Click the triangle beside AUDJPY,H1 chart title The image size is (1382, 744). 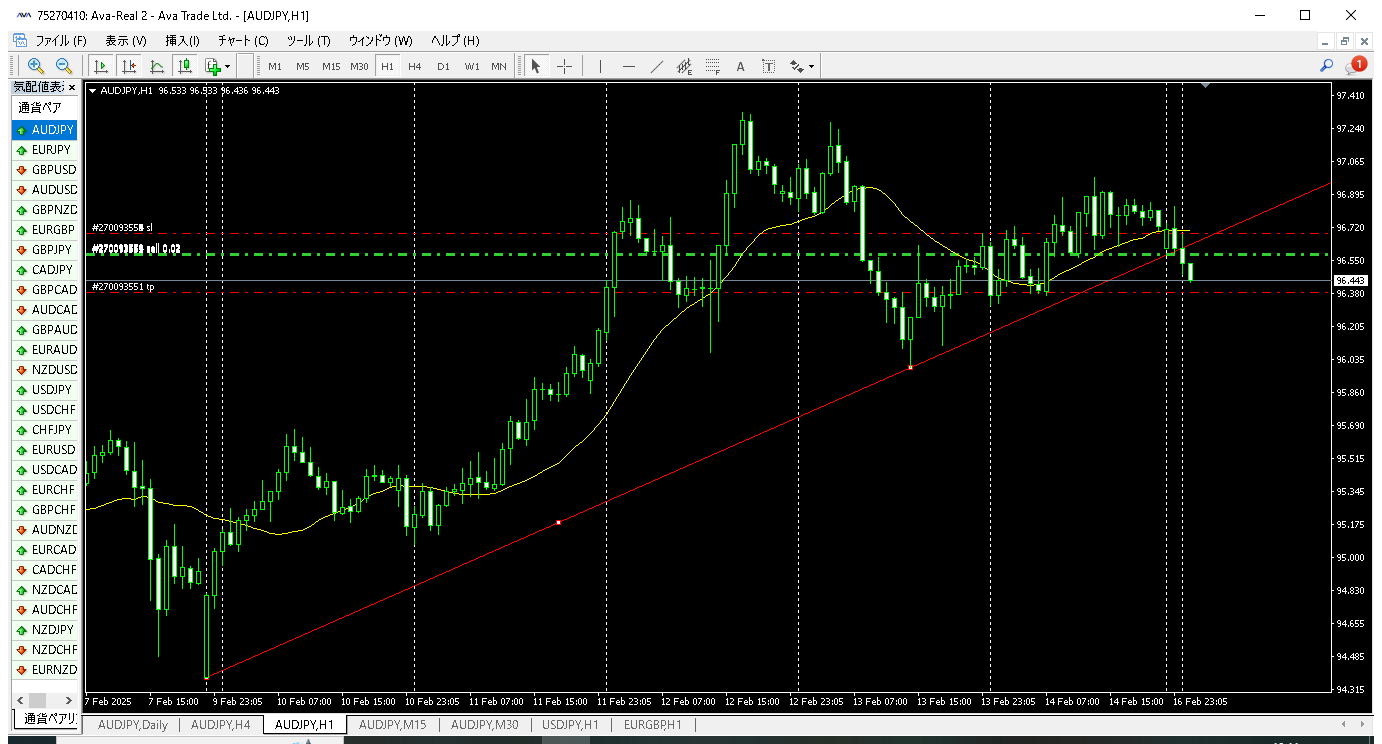[x=93, y=90]
